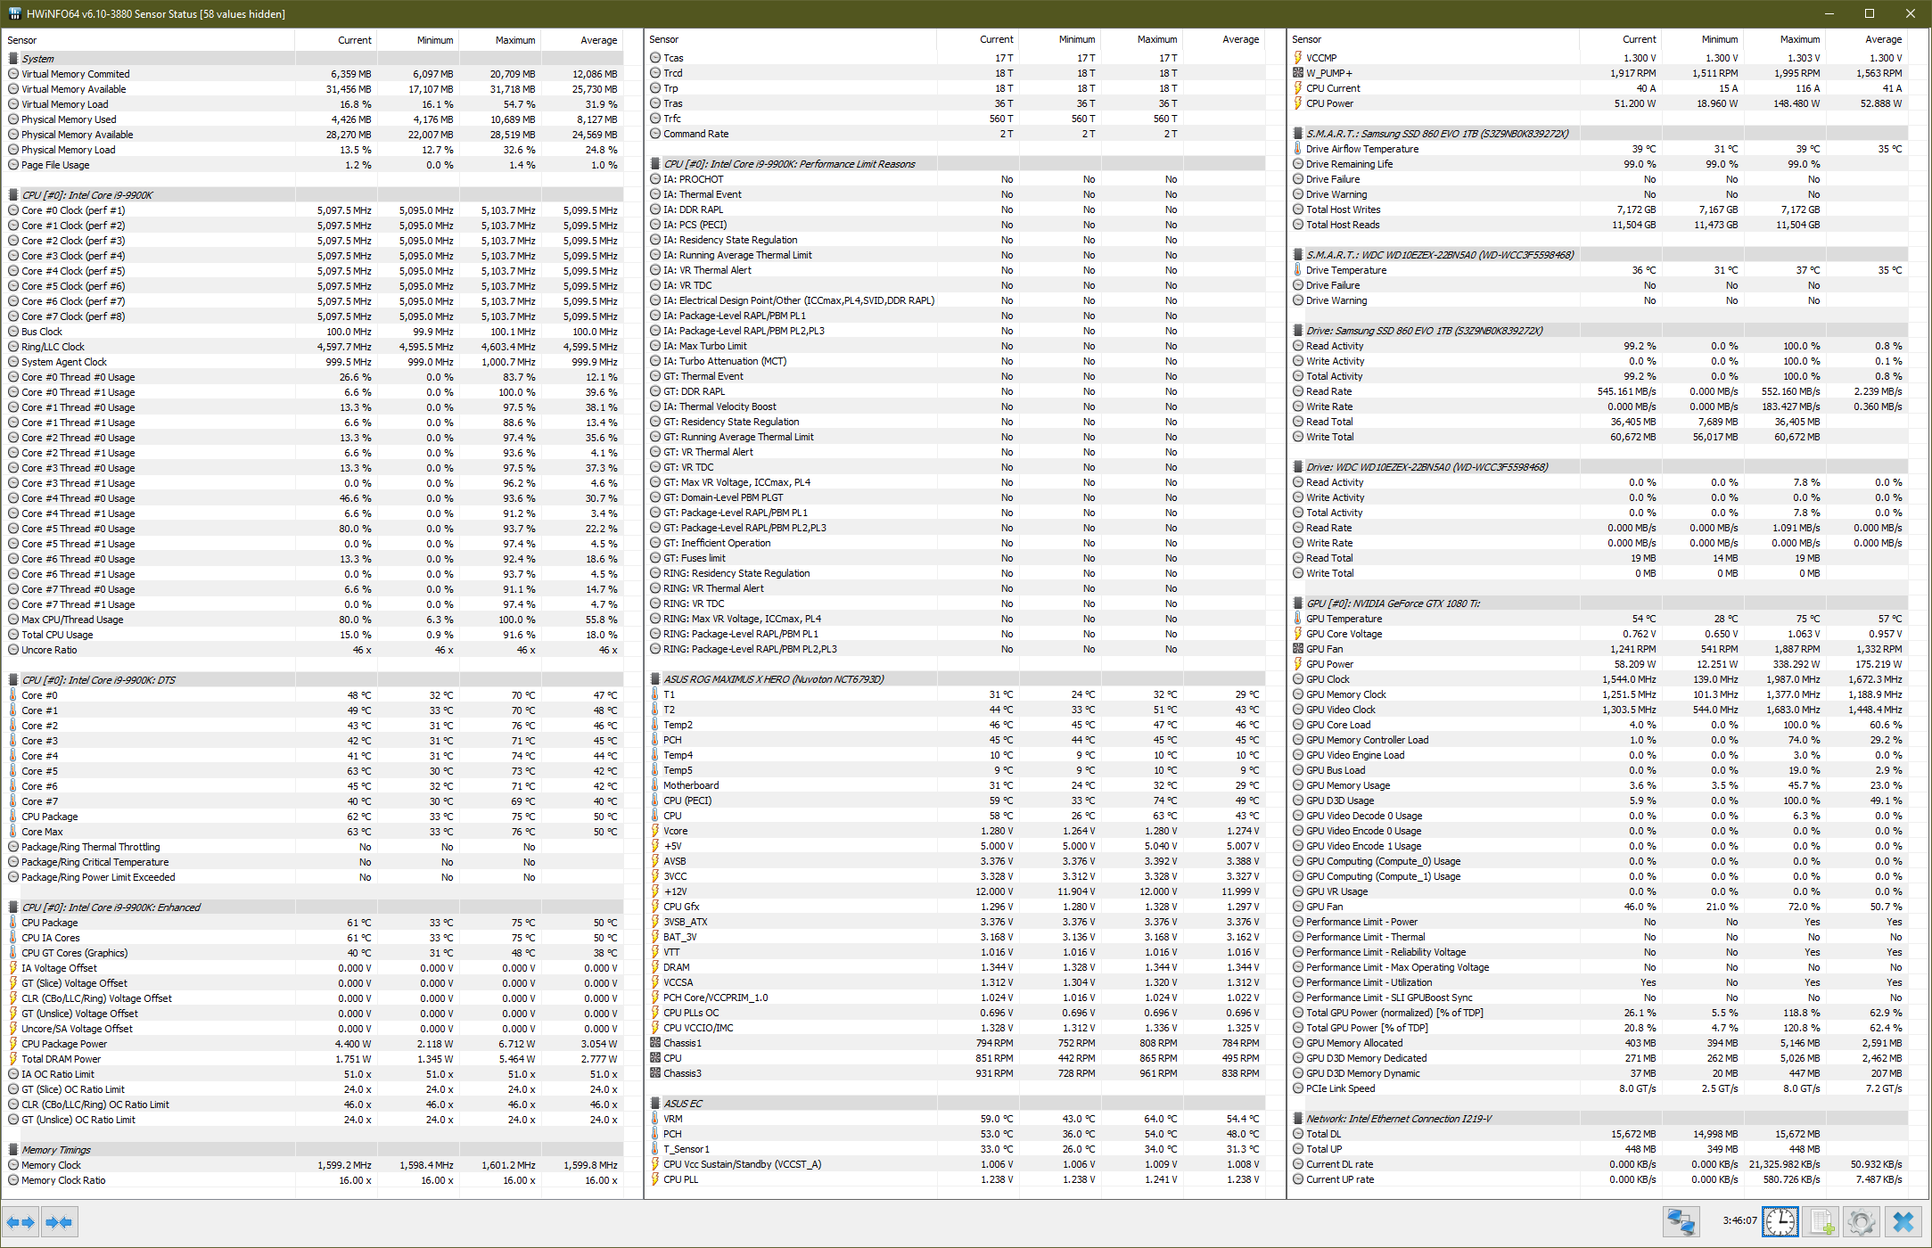Click the clock reset timer button
Viewport: 1932px width, 1248px height.
point(1780,1222)
